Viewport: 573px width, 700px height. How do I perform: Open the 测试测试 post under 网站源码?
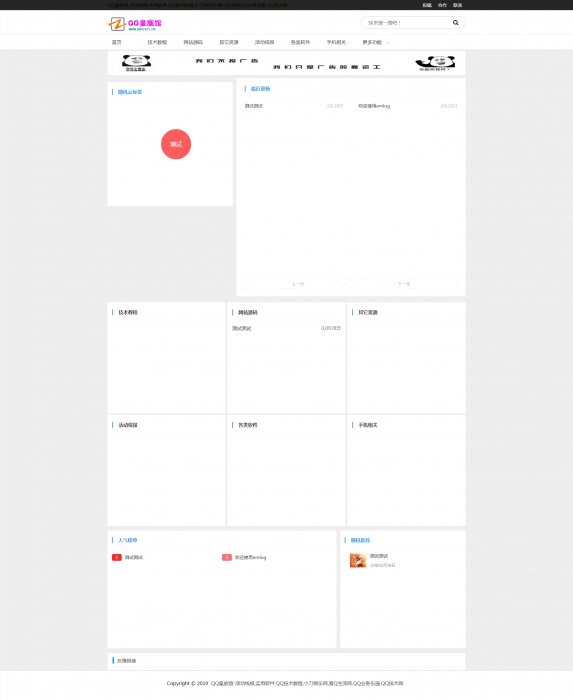click(x=241, y=329)
